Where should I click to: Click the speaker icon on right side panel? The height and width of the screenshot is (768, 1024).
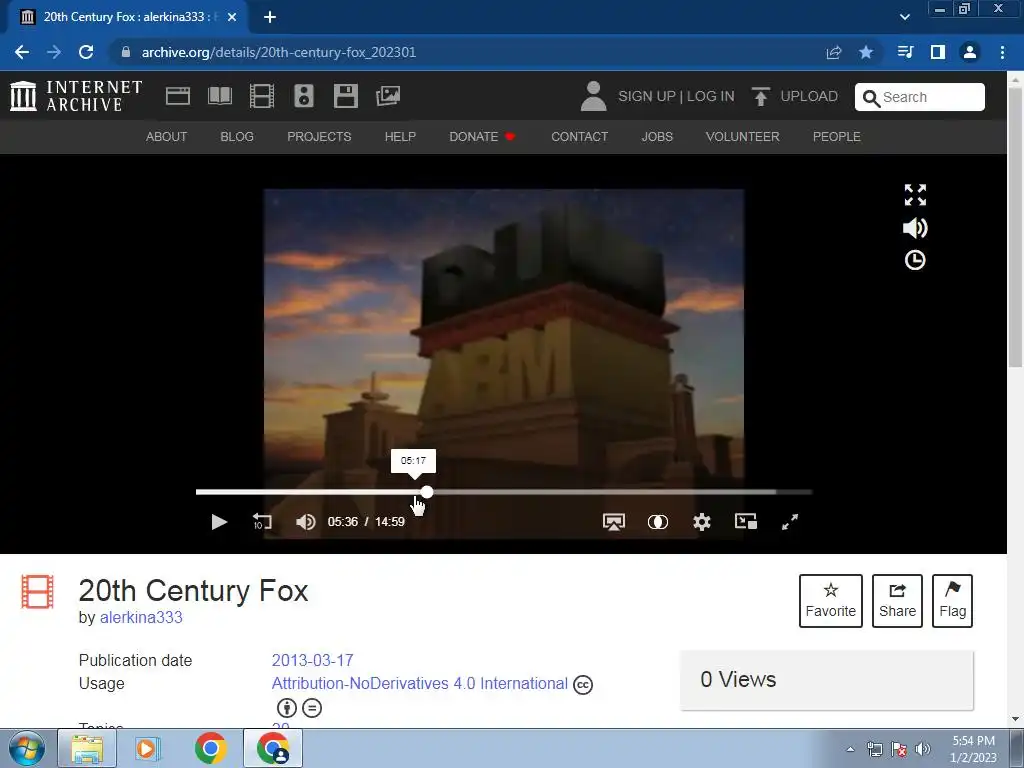pyautogui.click(x=915, y=228)
